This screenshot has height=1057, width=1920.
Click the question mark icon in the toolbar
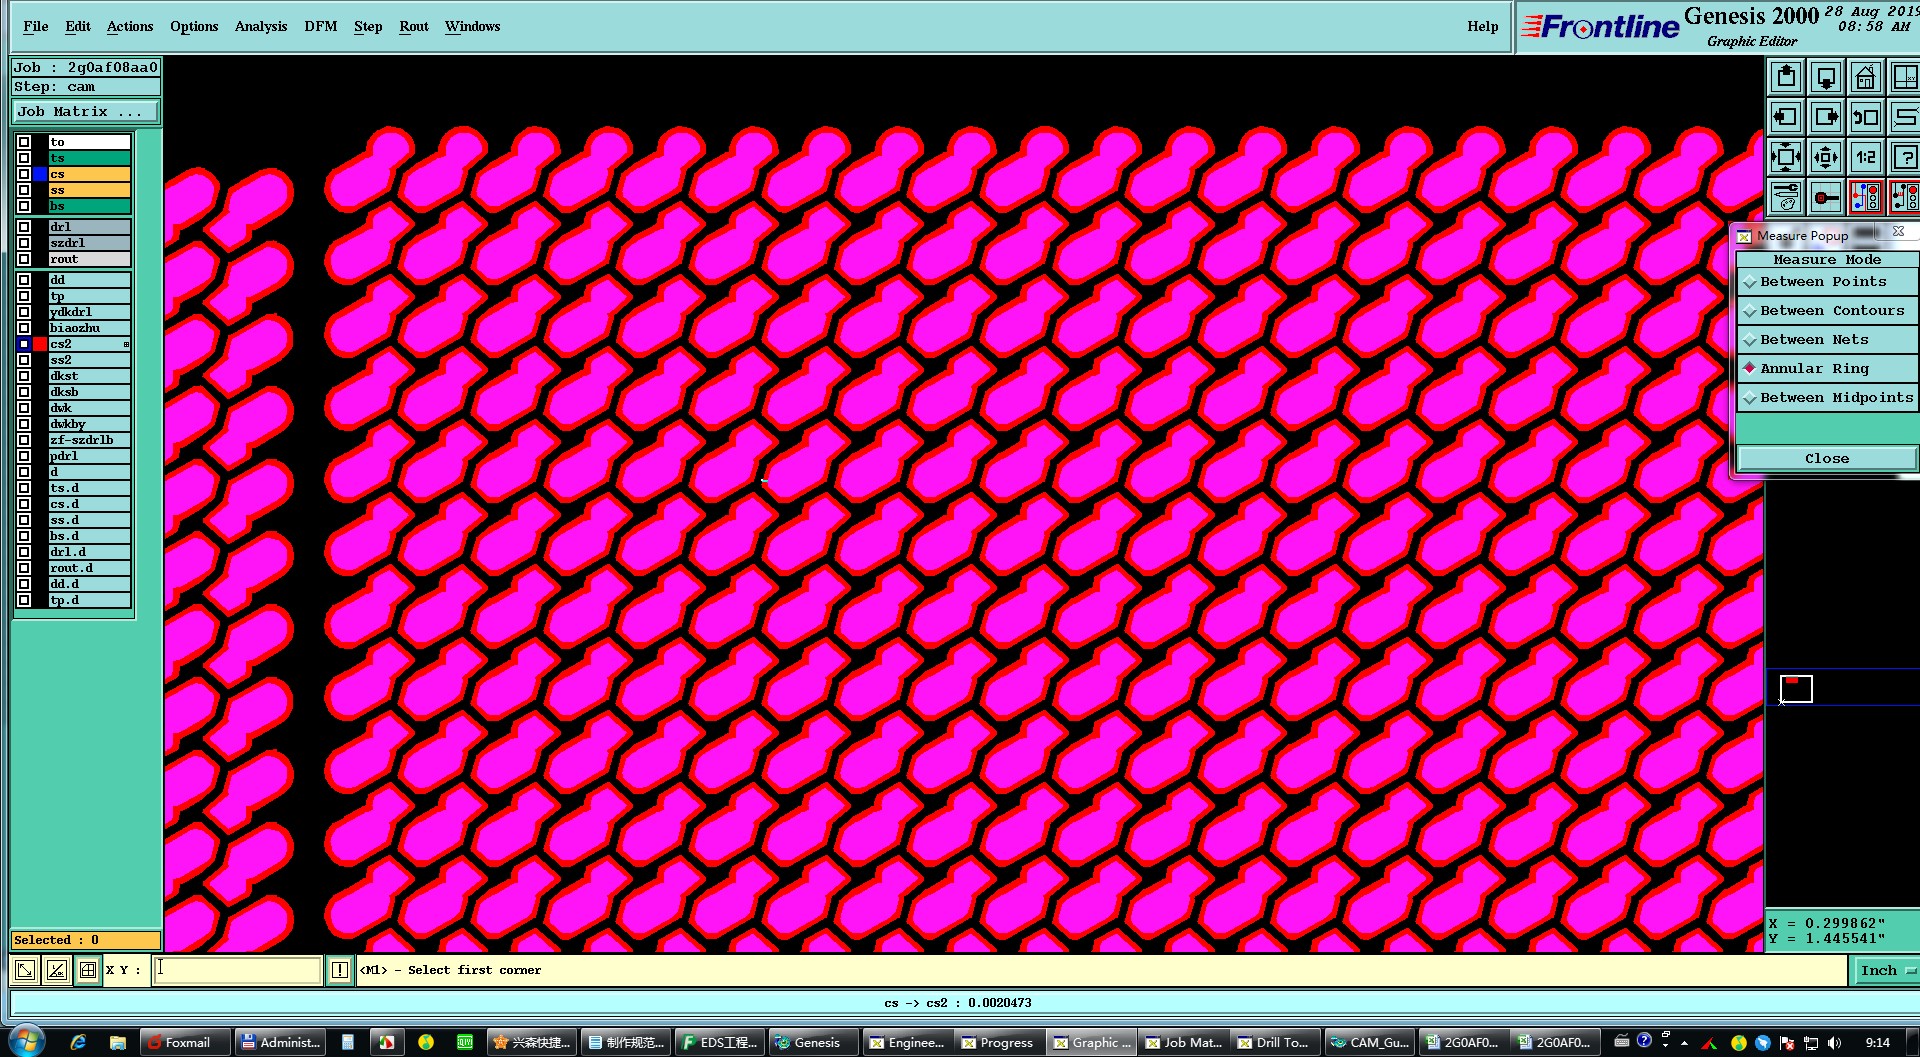click(x=1904, y=157)
